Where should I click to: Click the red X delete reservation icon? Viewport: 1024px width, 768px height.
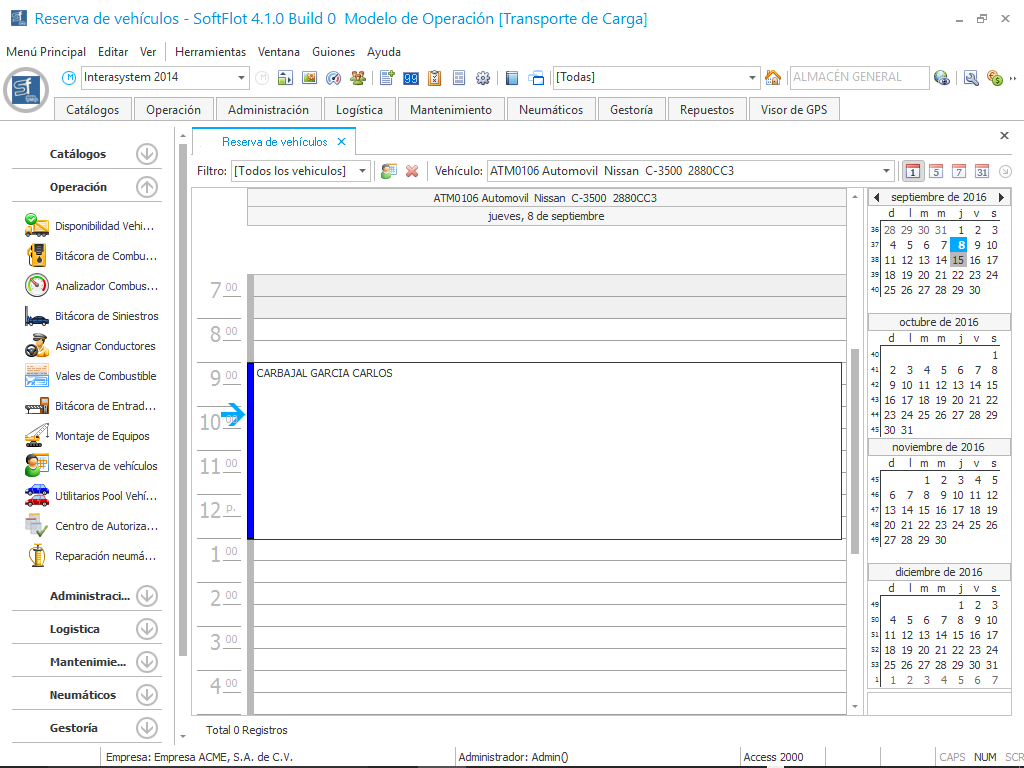(x=411, y=171)
